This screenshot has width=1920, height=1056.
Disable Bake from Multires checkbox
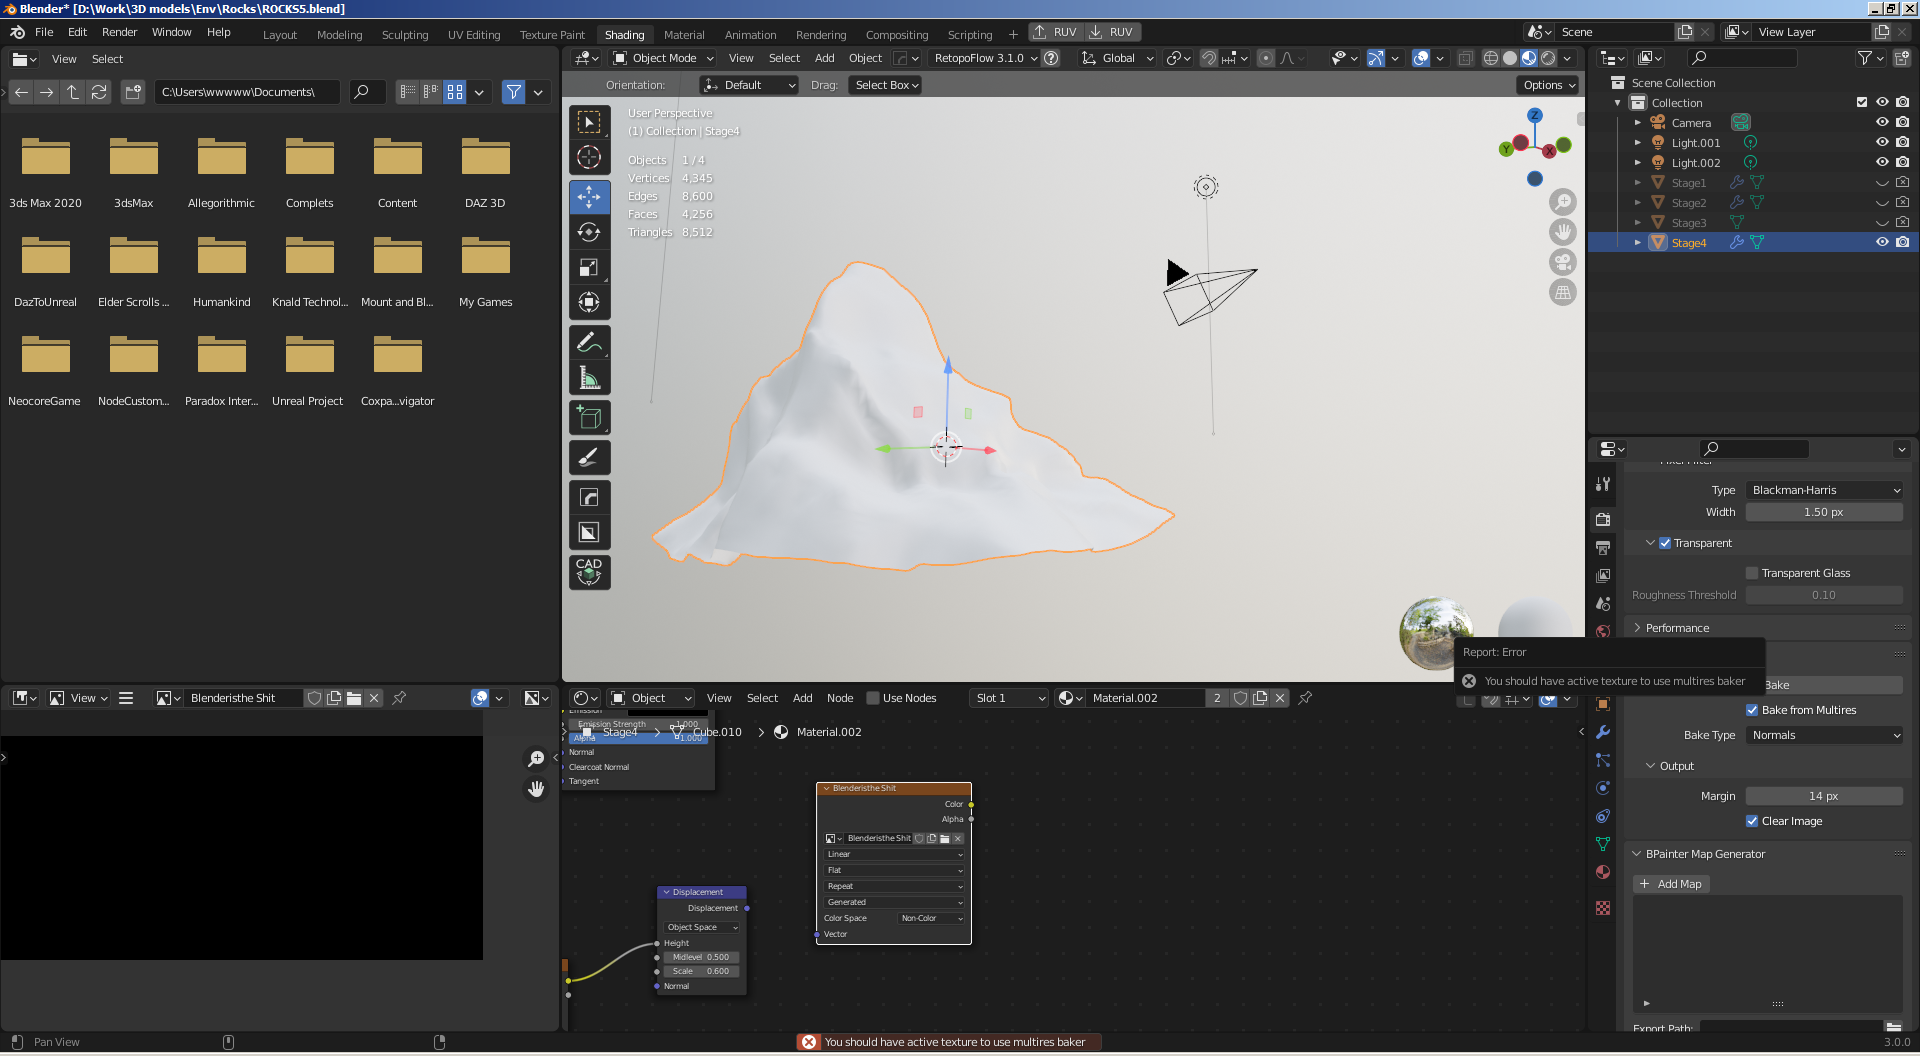tap(1752, 710)
